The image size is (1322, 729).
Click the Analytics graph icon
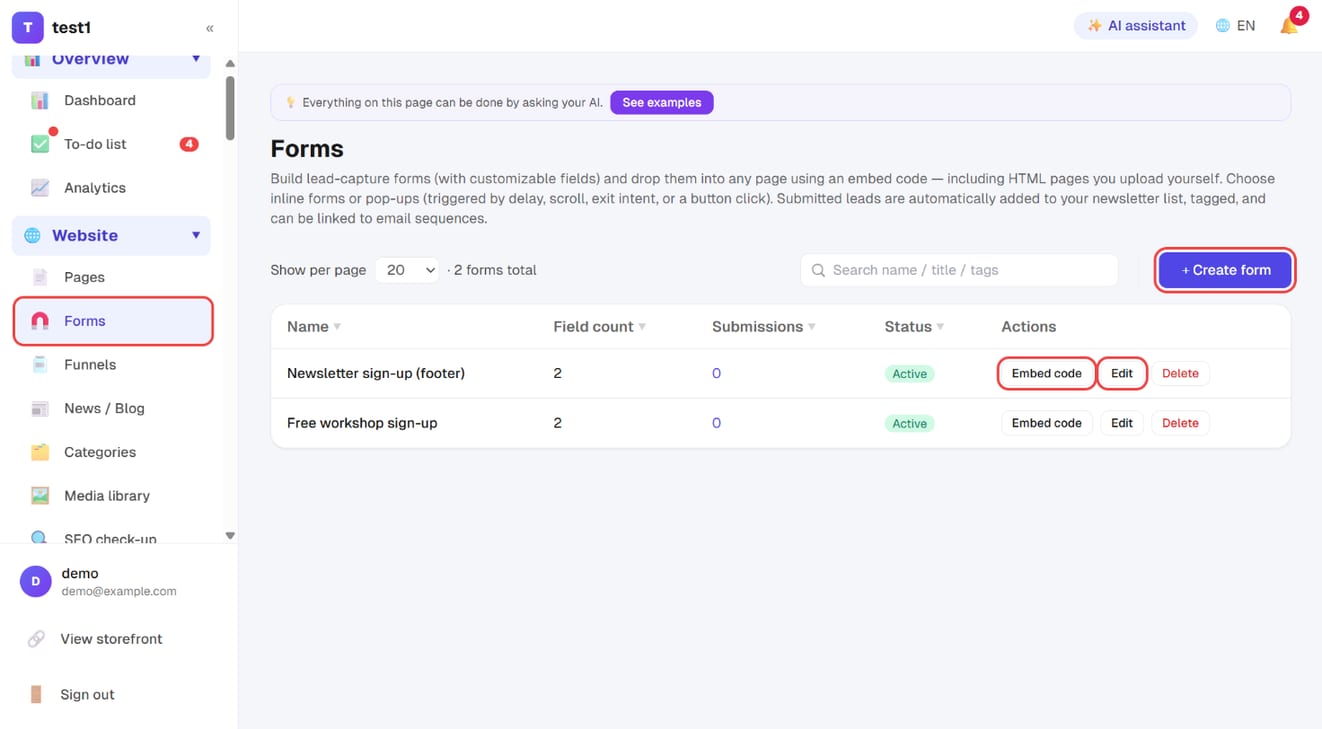tap(40, 188)
